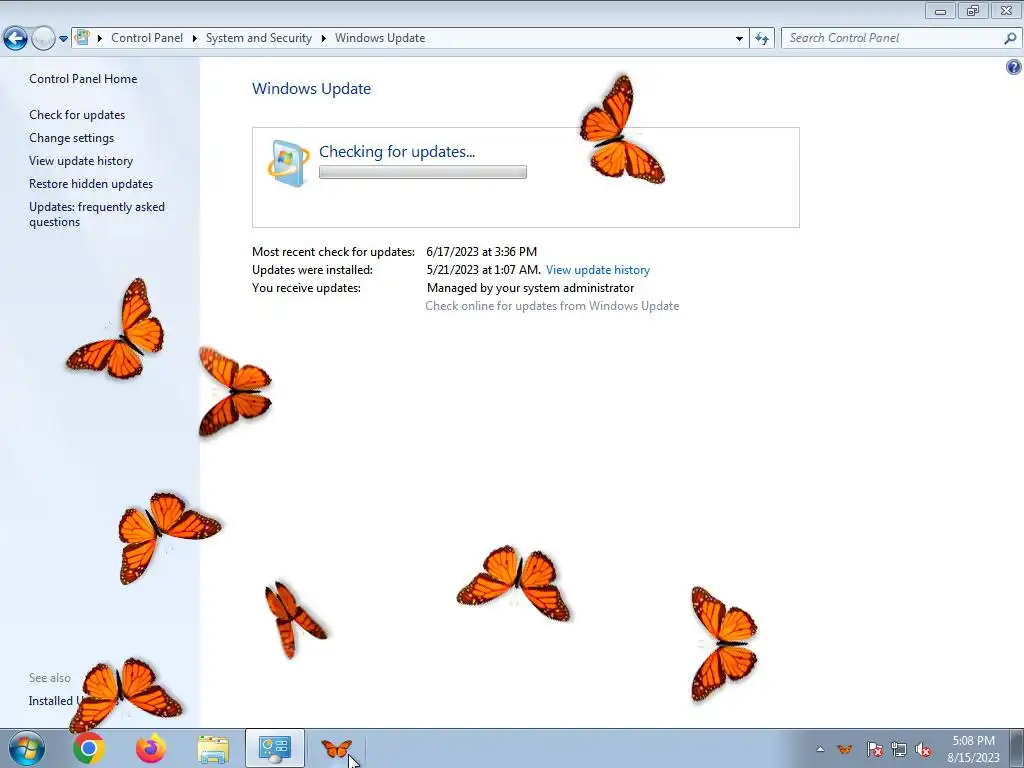Open Action Center flag icon
This screenshot has width=1024, height=768.
[874, 749]
